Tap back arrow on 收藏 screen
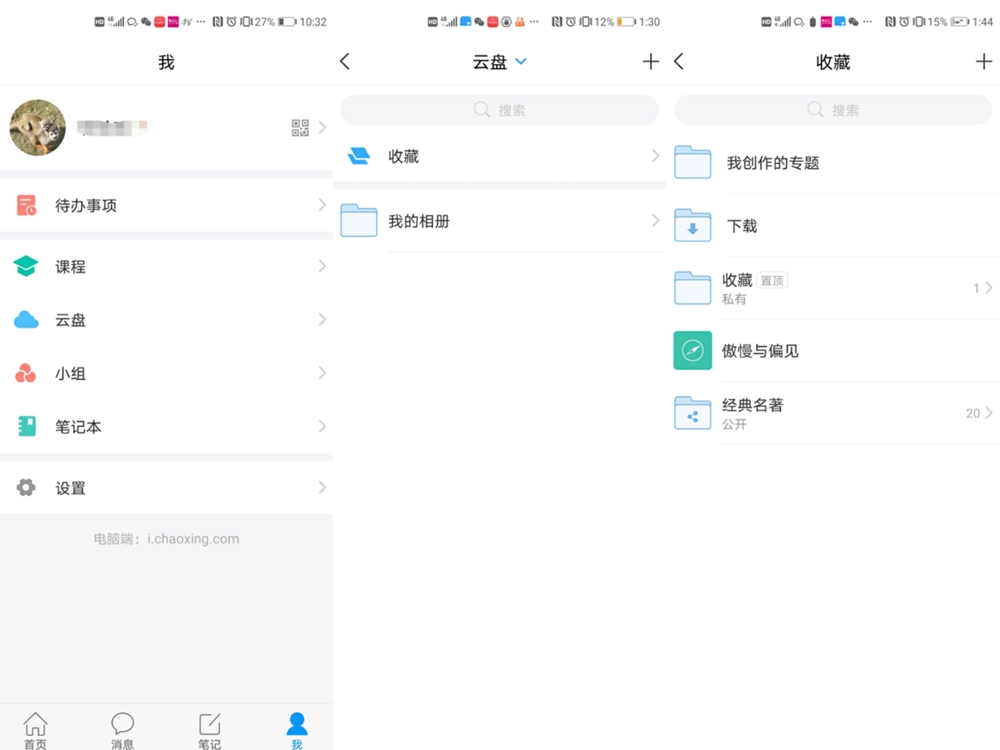This screenshot has height=750, width=1000. click(679, 62)
